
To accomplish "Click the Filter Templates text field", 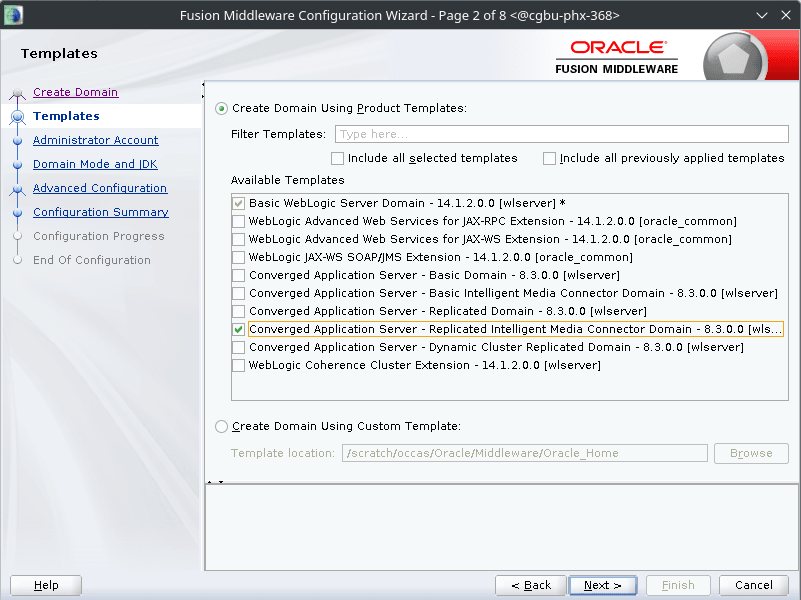I will [x=561, y=134].
